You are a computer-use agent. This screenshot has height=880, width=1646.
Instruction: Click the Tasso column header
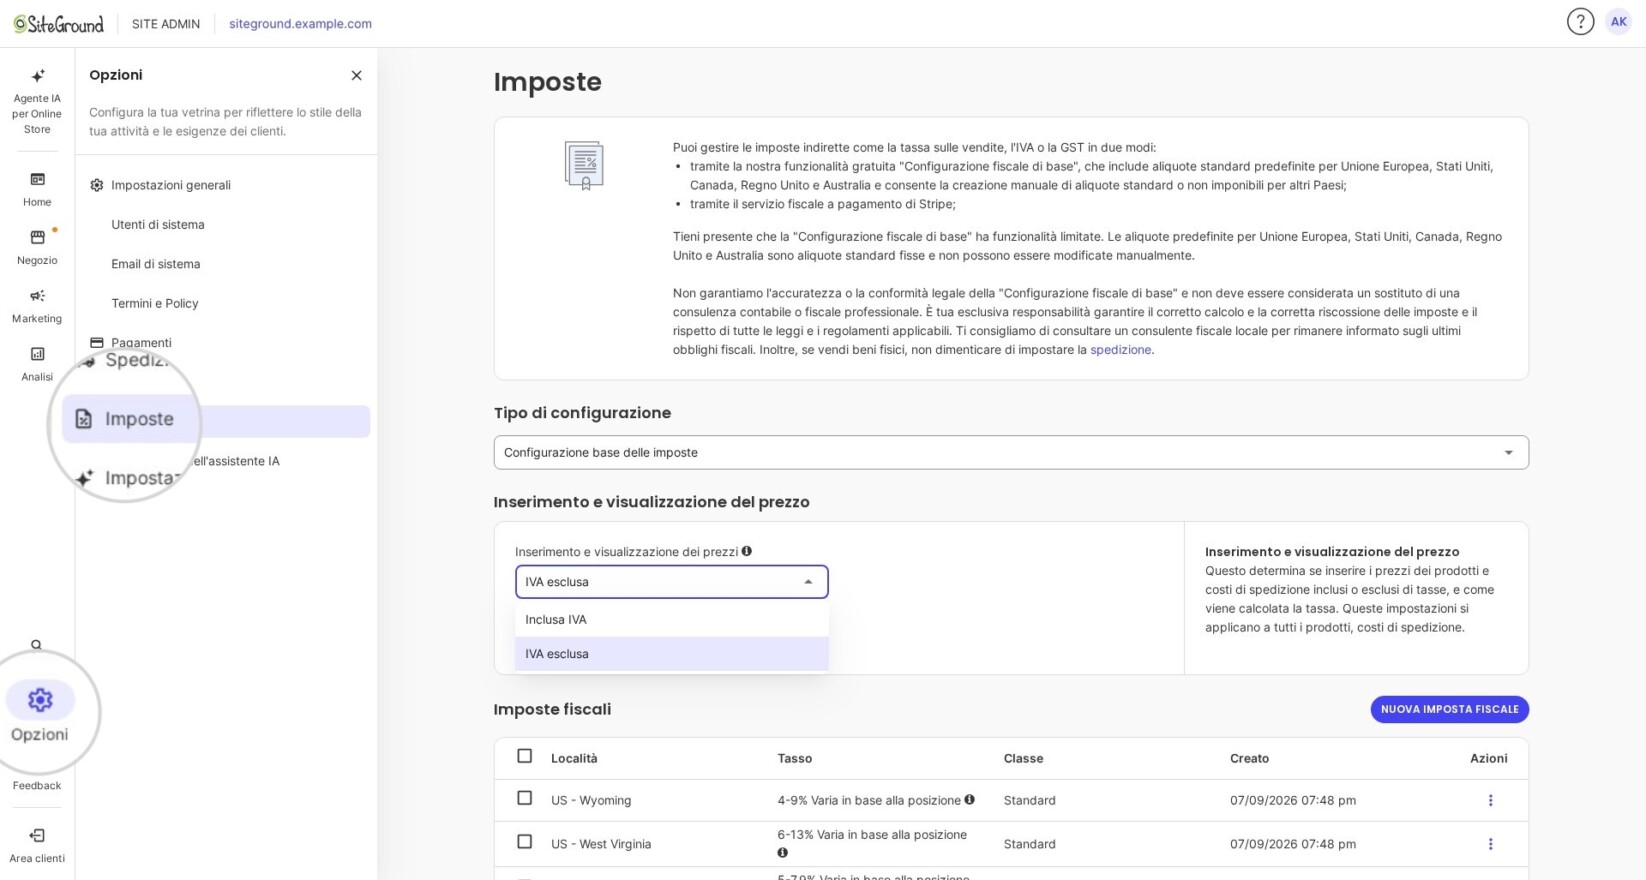[795, 759]
